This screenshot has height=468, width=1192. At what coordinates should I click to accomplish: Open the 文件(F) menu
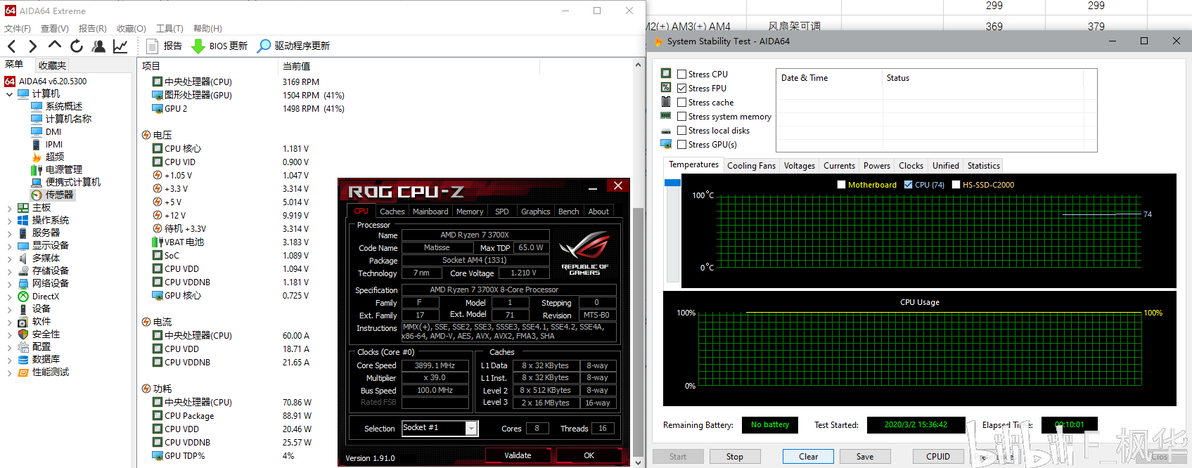tap(17, 28)
